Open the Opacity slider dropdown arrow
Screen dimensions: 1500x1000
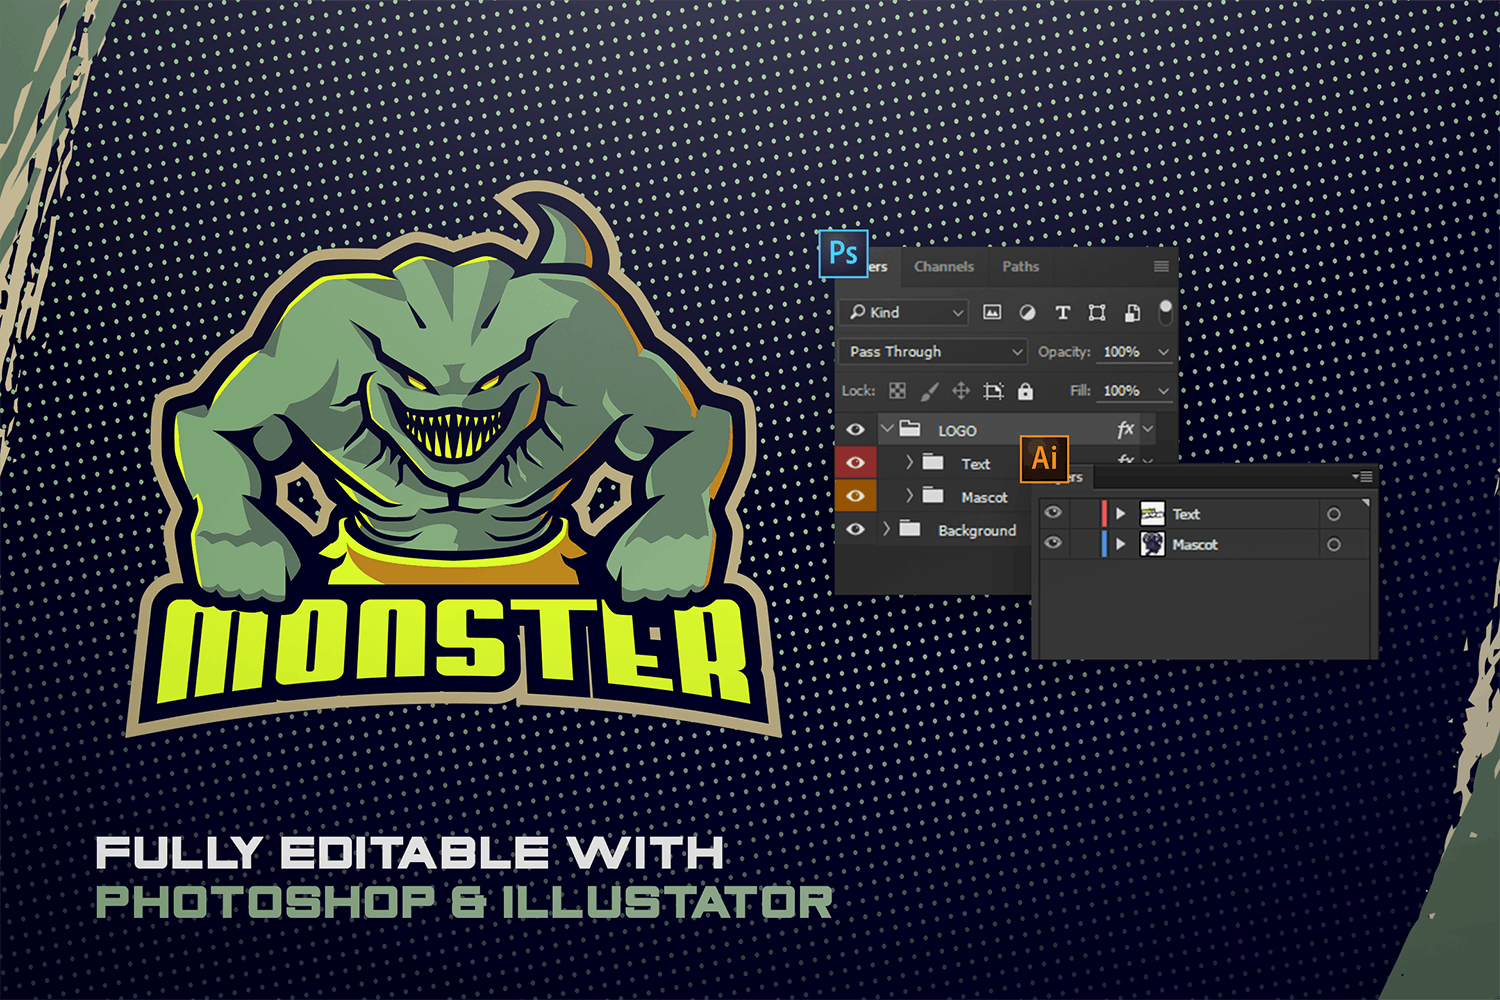[1163, 352]
